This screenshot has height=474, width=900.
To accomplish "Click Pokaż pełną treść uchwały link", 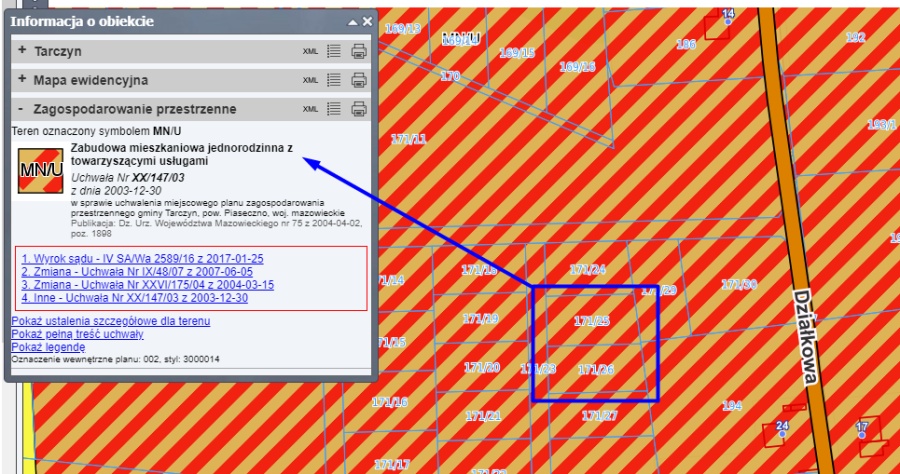I will point(76,333).
